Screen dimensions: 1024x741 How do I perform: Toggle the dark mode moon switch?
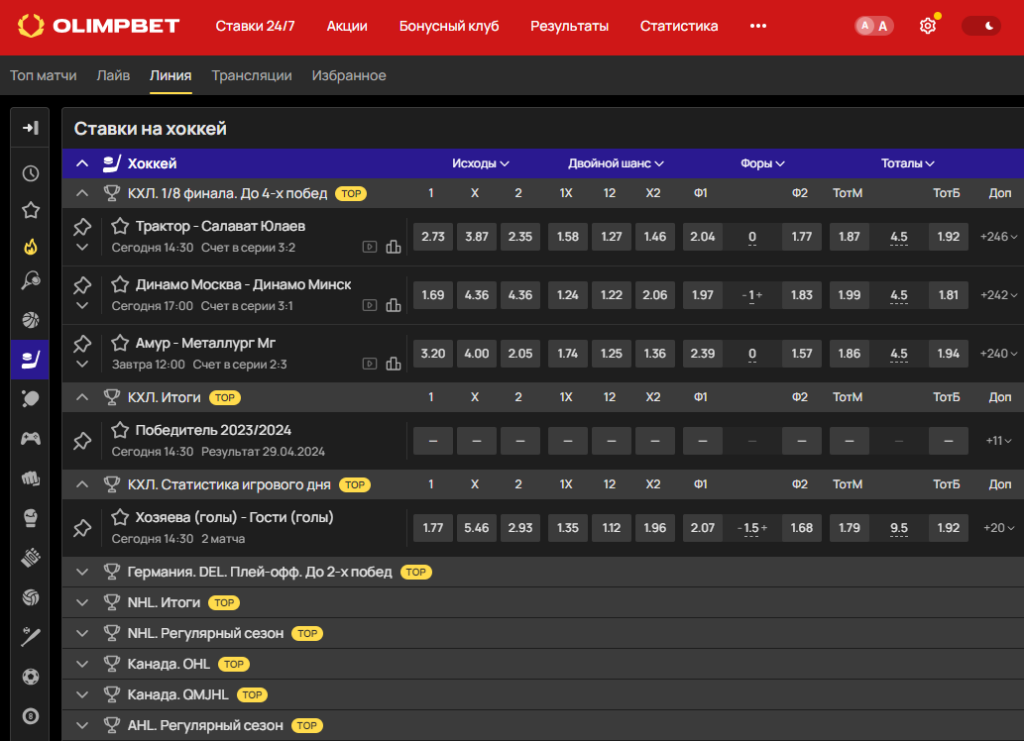[981, 26]
